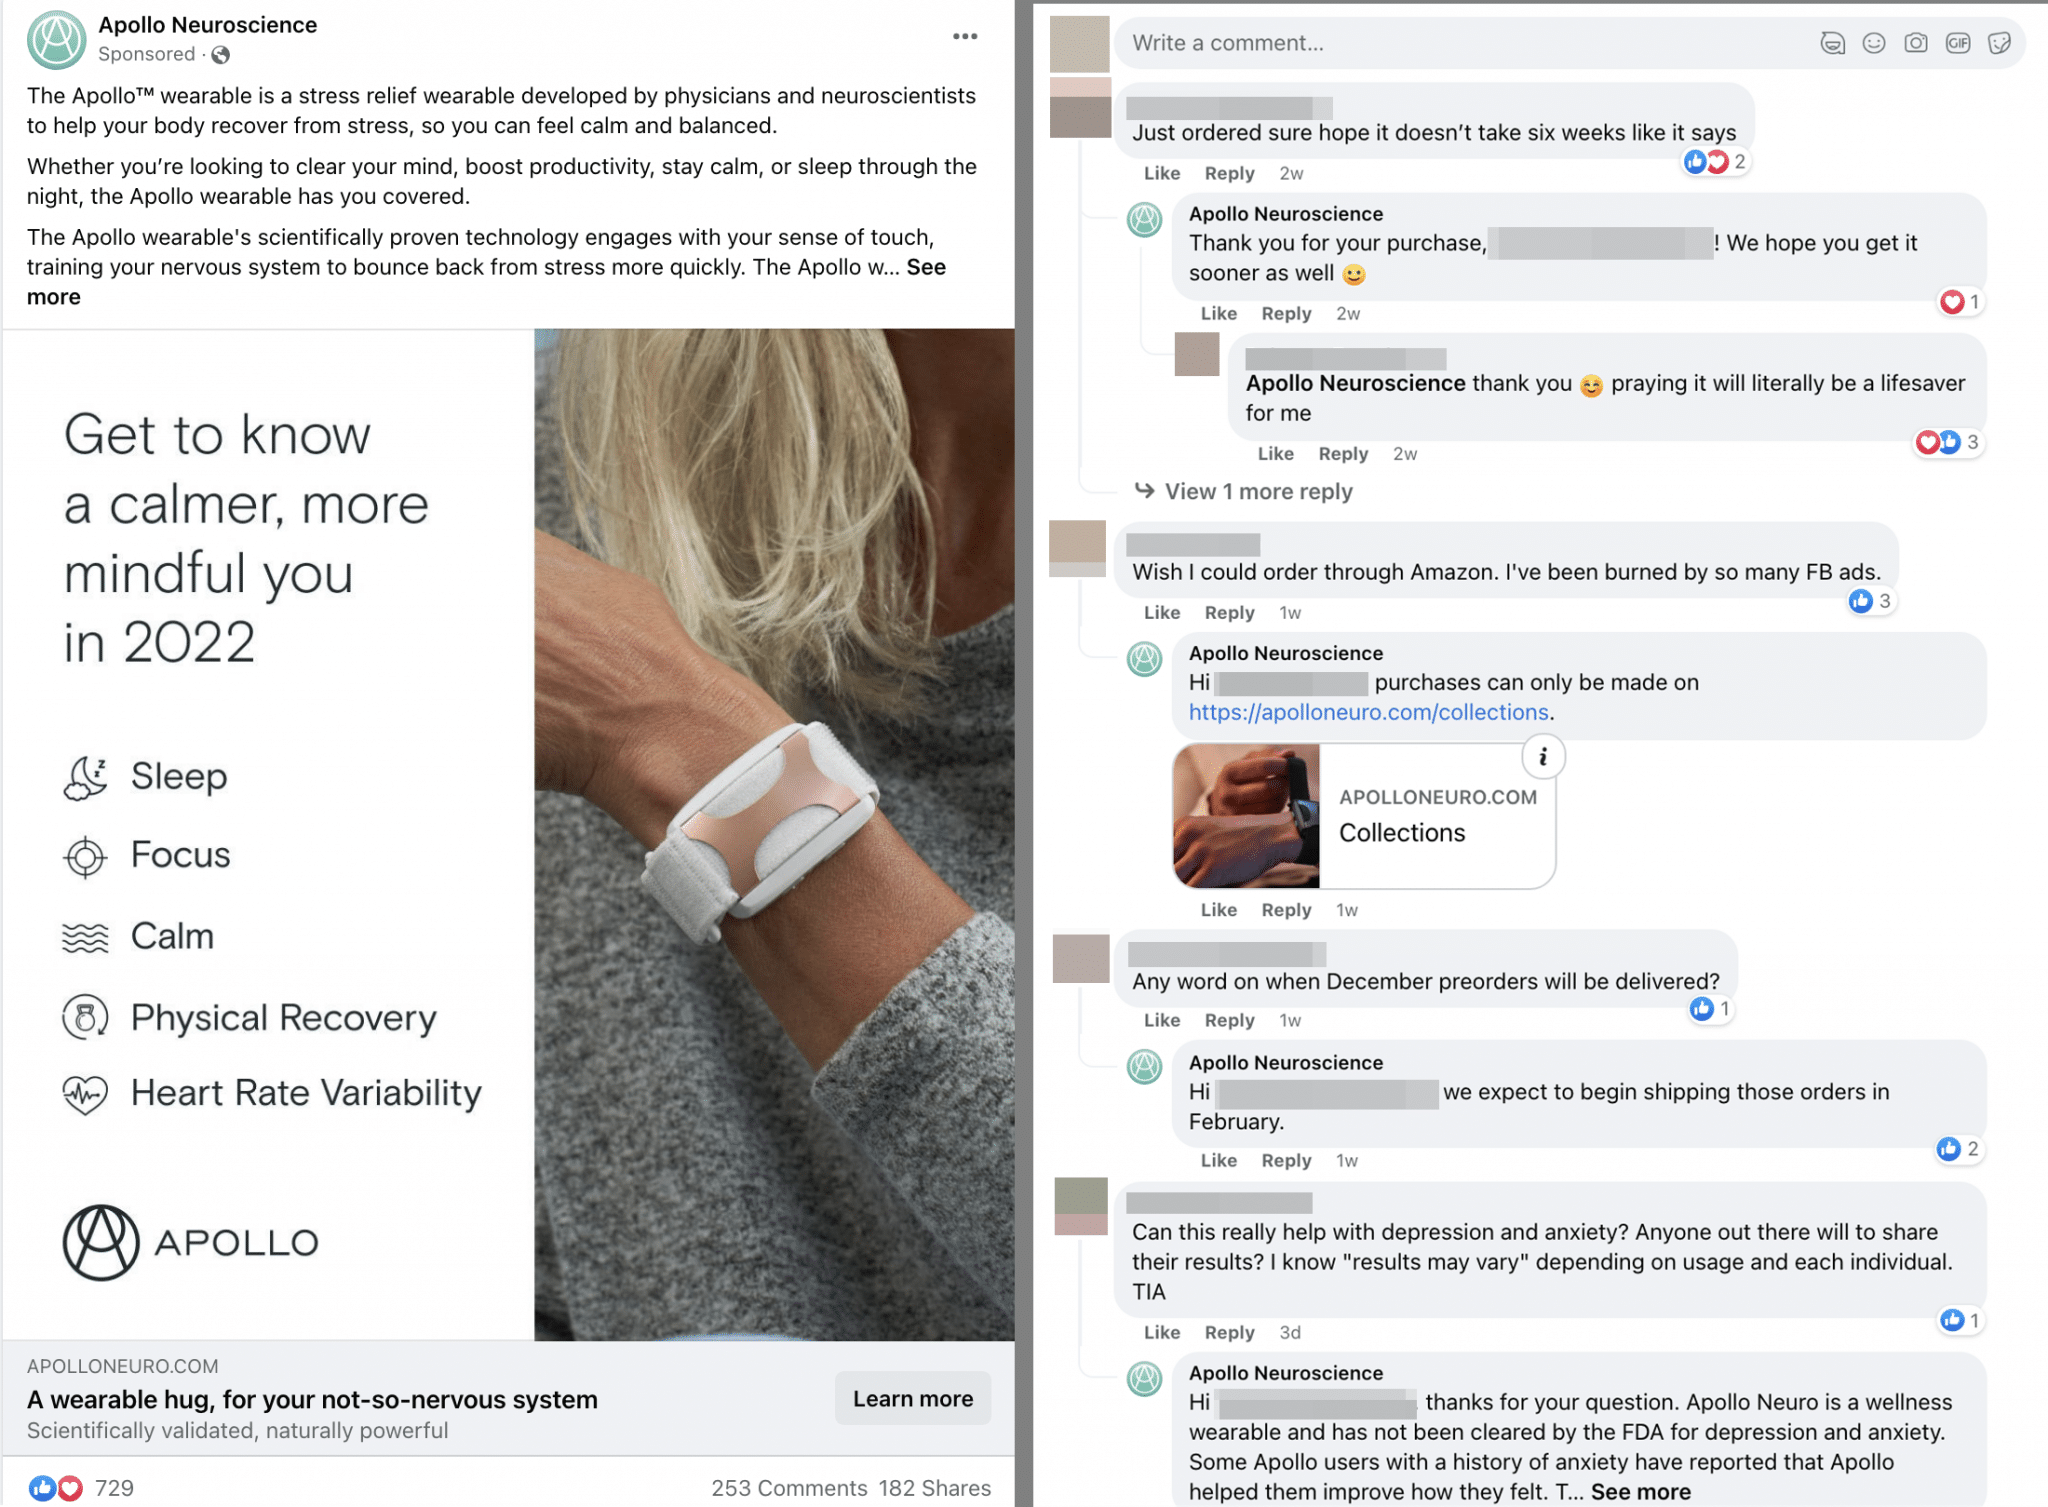Open the apolloneuro.com/collections link
2048x1507 pixels.
click(x=1368, y=712)
